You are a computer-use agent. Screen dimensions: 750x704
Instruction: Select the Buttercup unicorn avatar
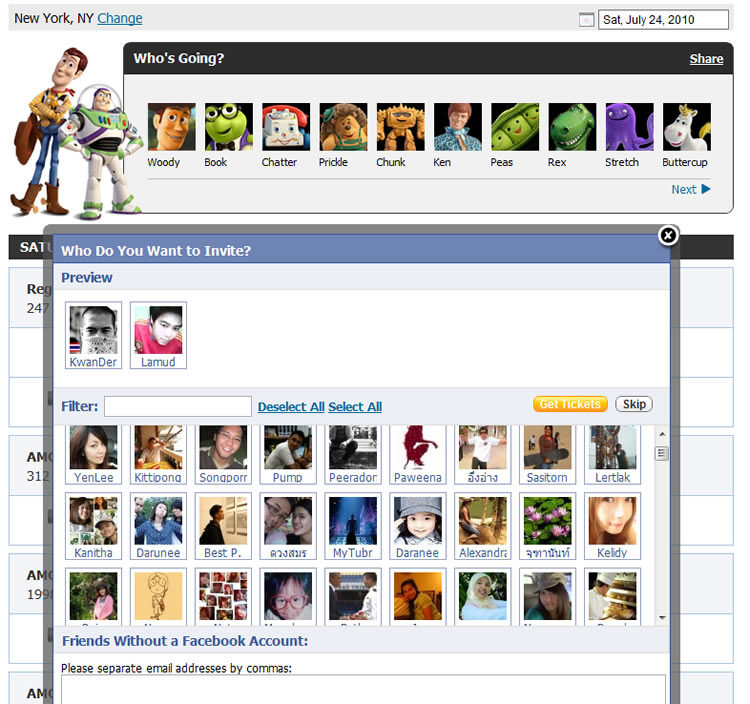coord(687,127)
